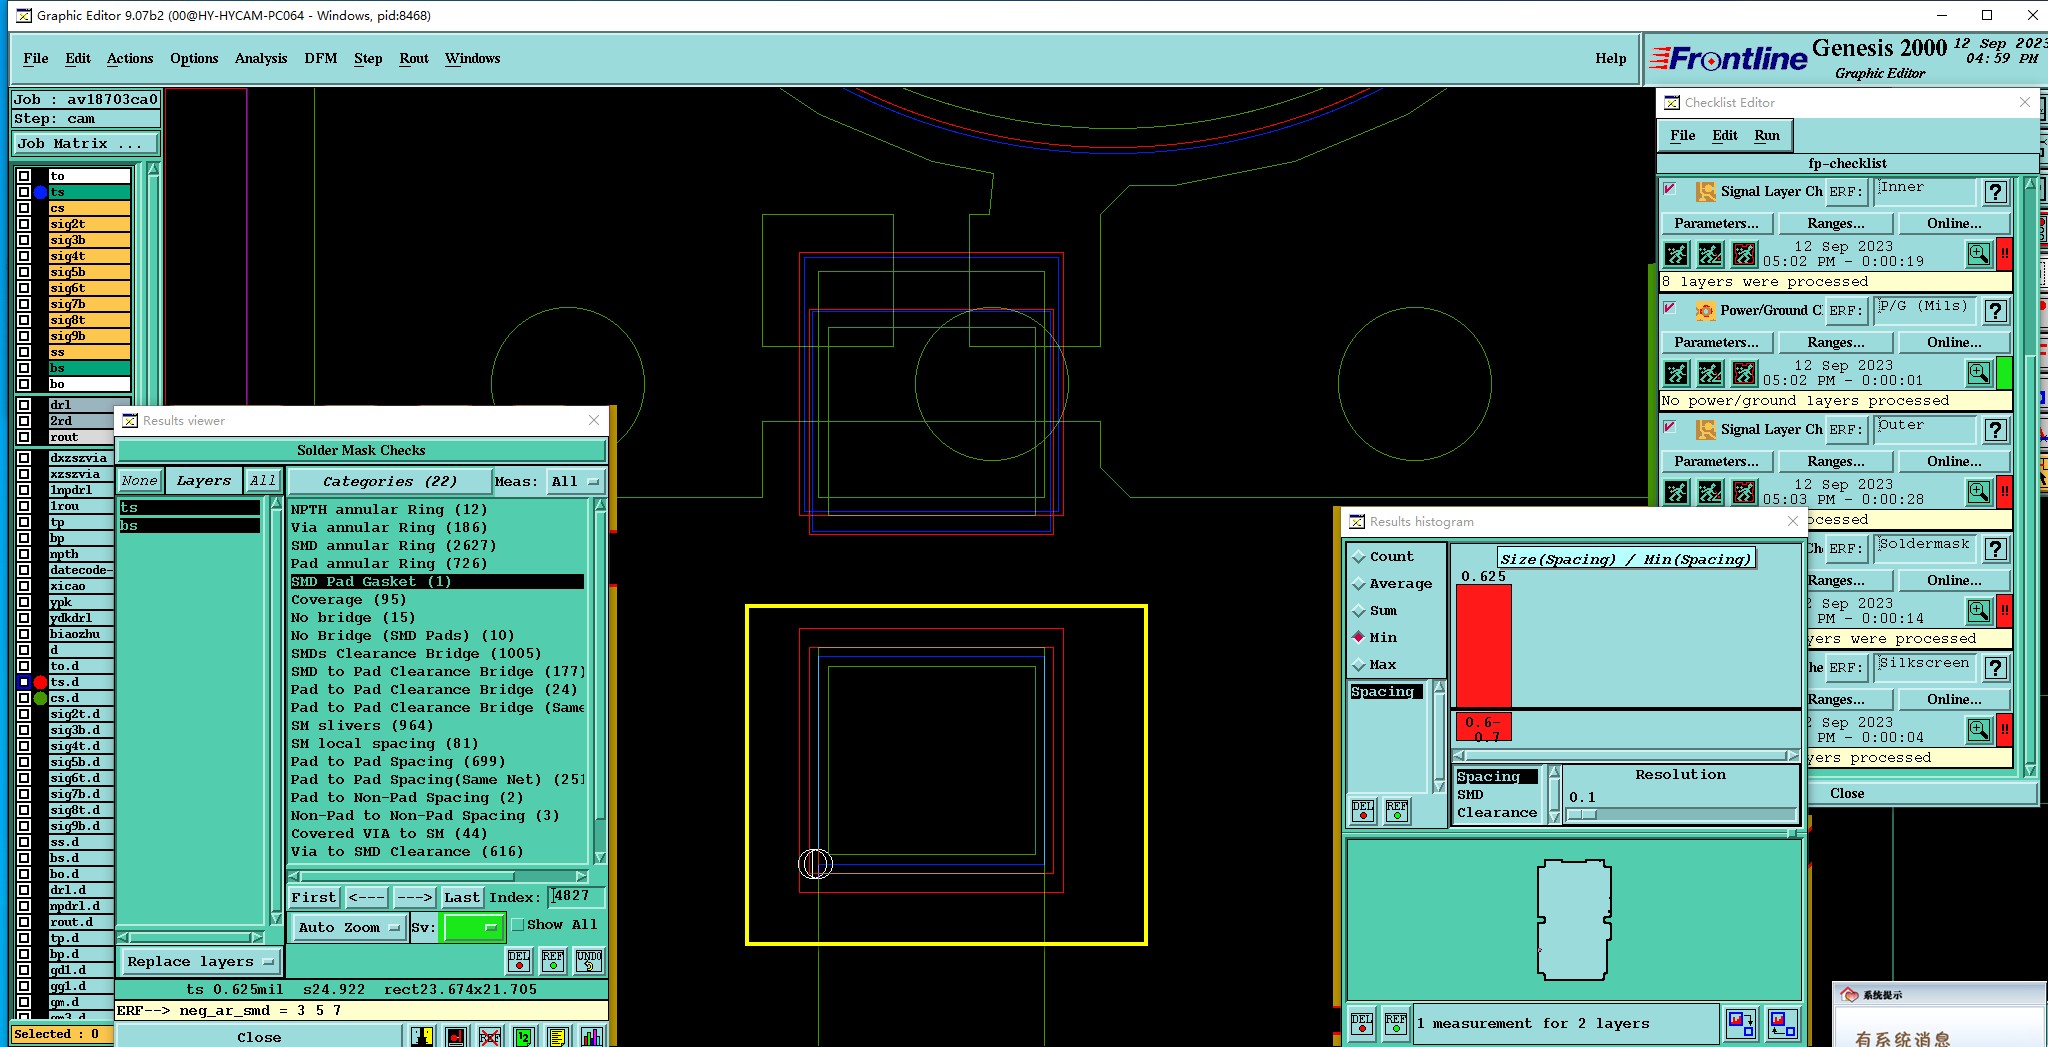Click the yellow notes icon in Results viewer

[x=557, y=1037]
